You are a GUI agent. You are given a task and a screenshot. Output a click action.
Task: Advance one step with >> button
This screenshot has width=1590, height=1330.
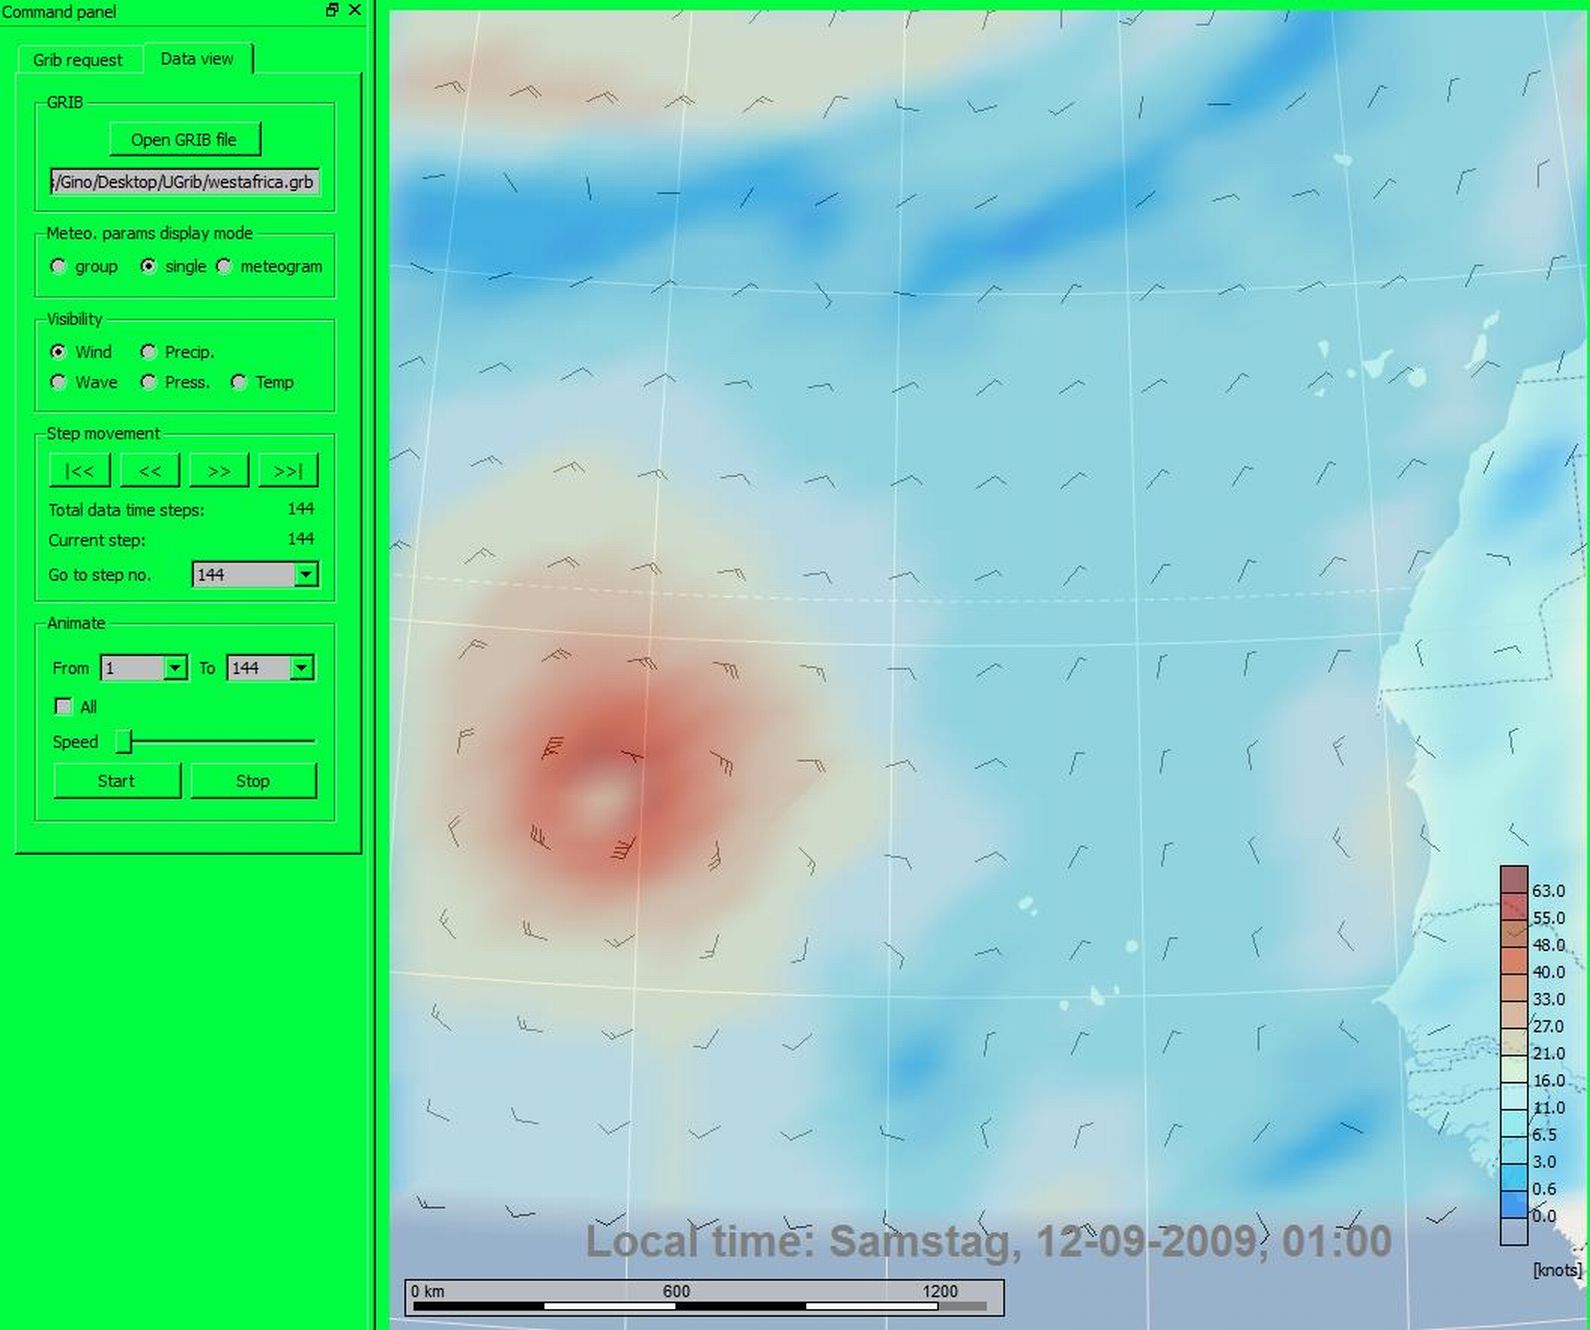point(219,470)
